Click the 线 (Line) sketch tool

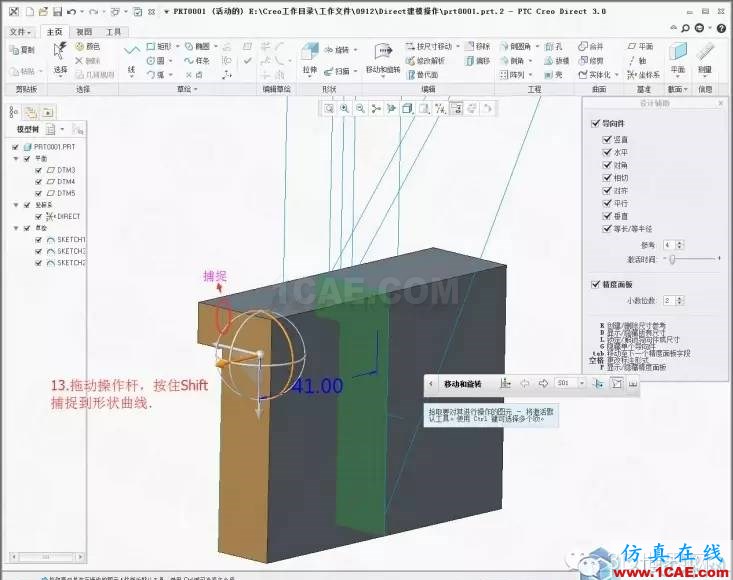[131, 59]
